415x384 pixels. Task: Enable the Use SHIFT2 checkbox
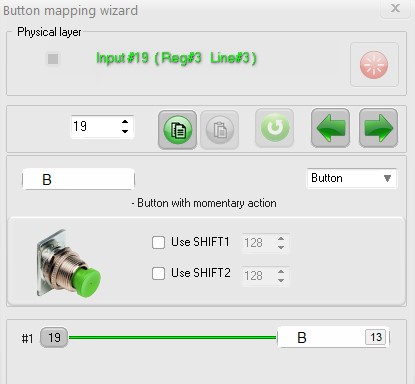[x=158, y=273]
